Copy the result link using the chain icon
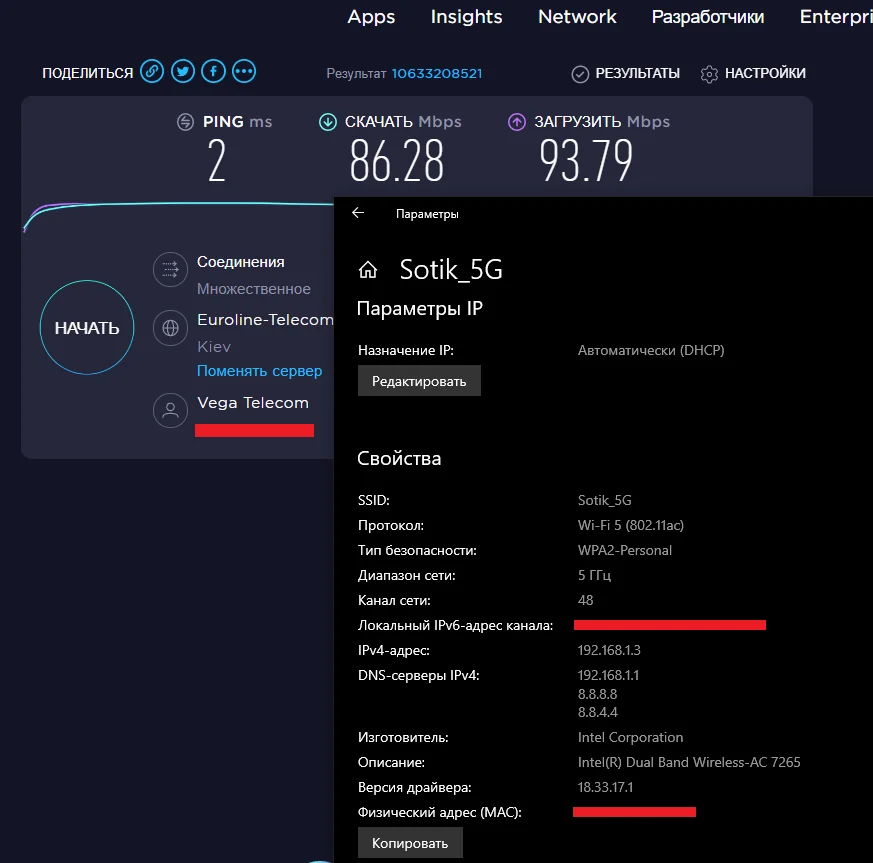The image size is (873, 863). pyautogui.click(x=152, y=71)
